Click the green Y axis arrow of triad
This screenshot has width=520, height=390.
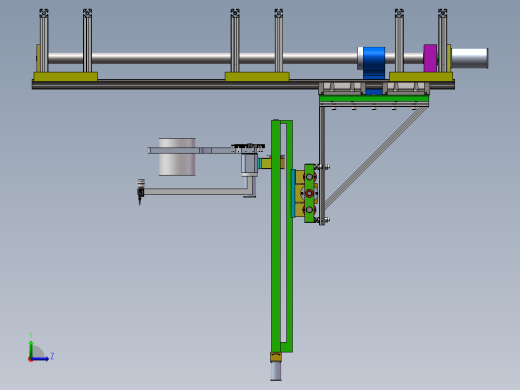[31, 349]
